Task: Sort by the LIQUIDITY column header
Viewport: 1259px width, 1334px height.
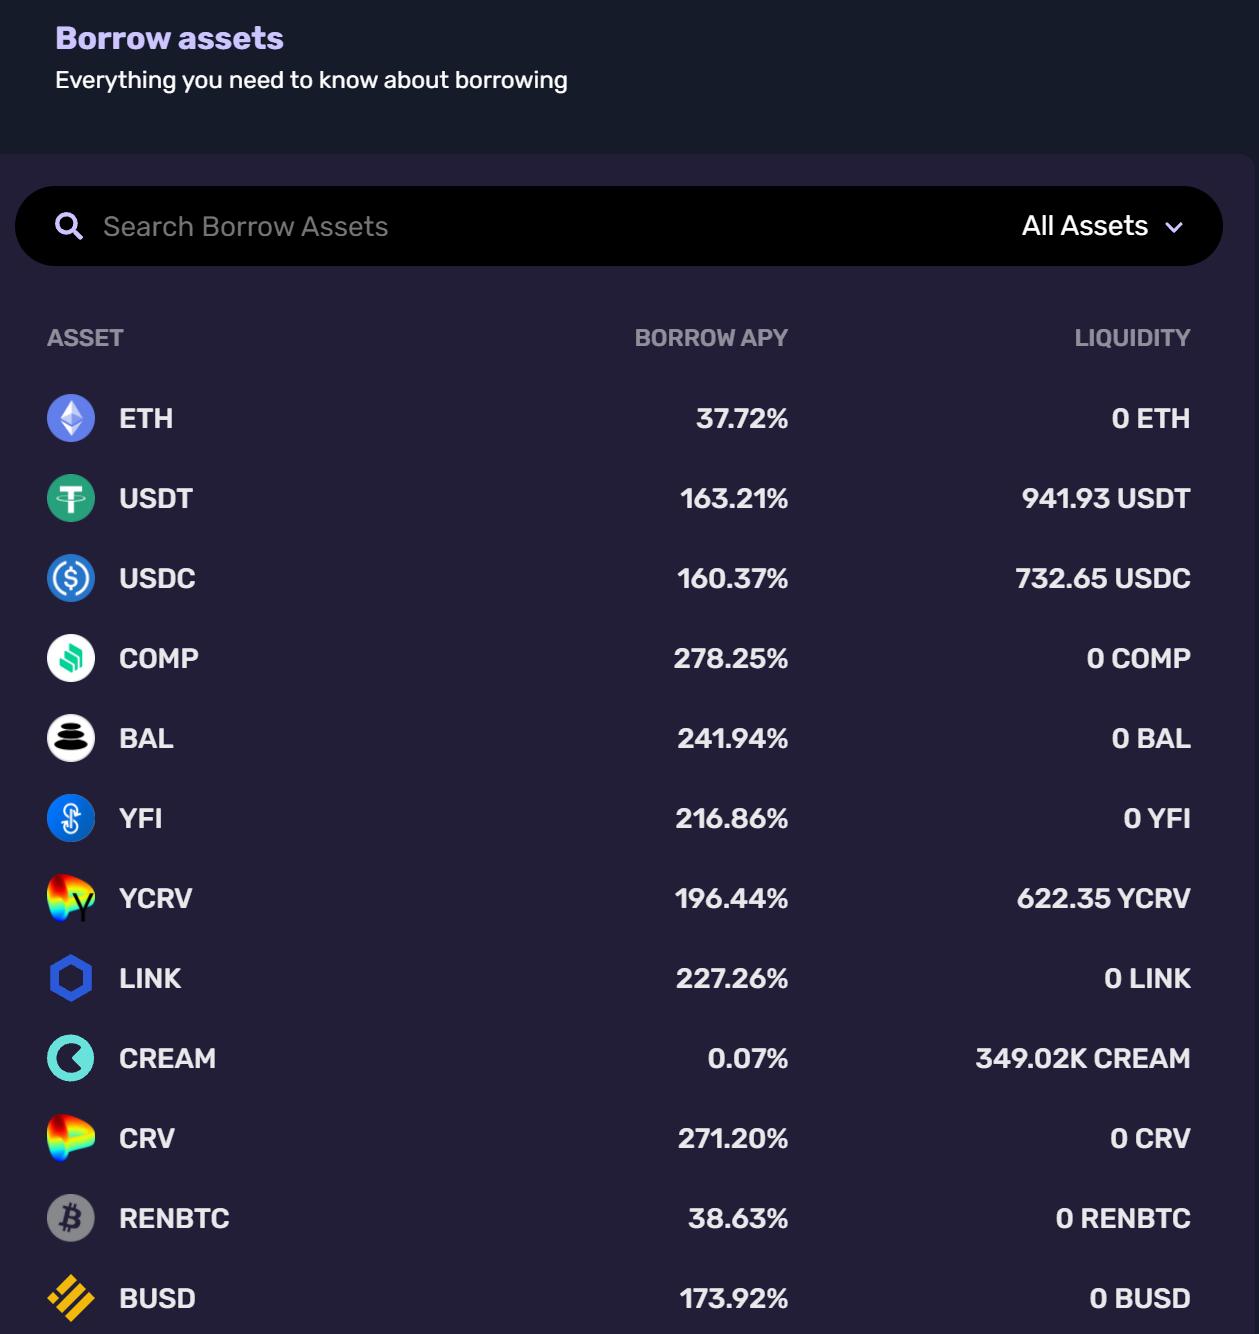Action: (x=1132, y=338)
